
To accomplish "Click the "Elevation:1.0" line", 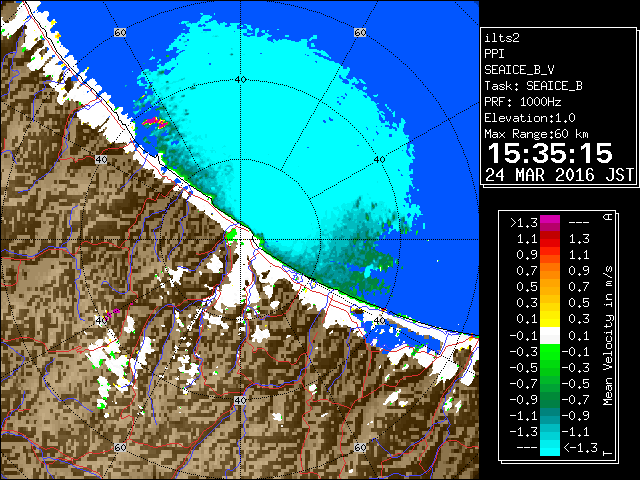I will 529,118.
